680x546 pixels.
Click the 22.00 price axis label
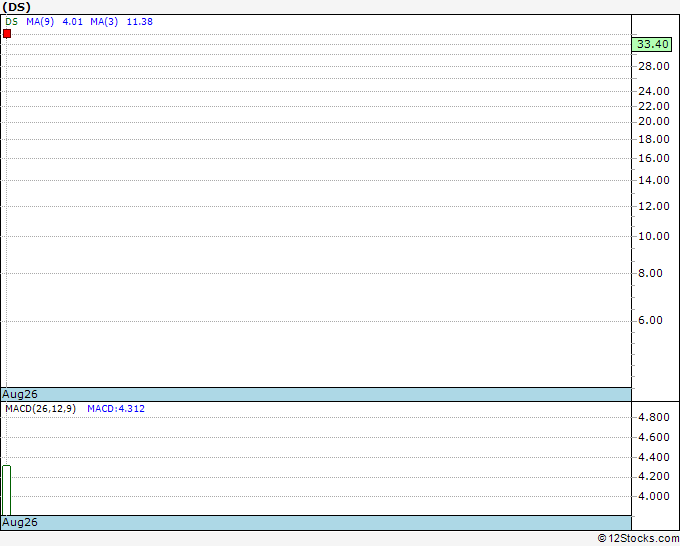(x=654, y=106)
